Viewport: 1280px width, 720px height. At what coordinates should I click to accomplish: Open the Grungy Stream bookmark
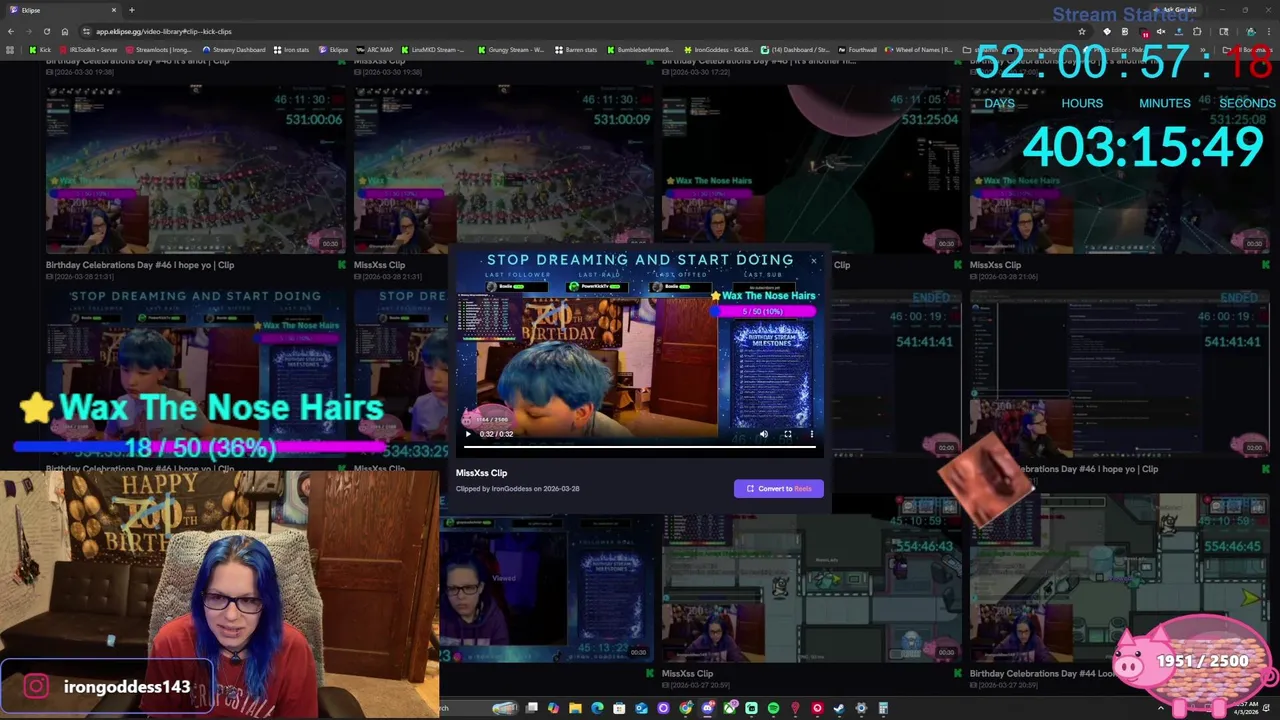pyautogui.click(x=511, y=50)
